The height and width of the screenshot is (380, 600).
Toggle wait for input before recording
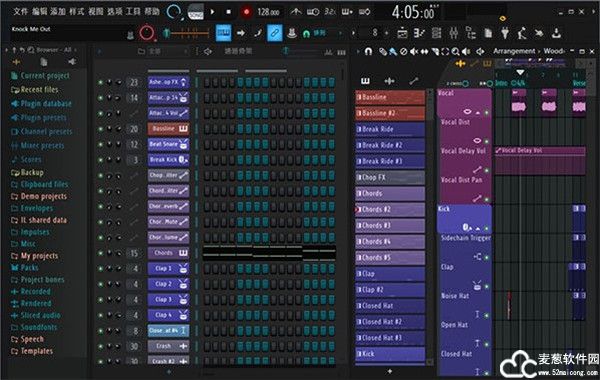[x=313, y=12]
